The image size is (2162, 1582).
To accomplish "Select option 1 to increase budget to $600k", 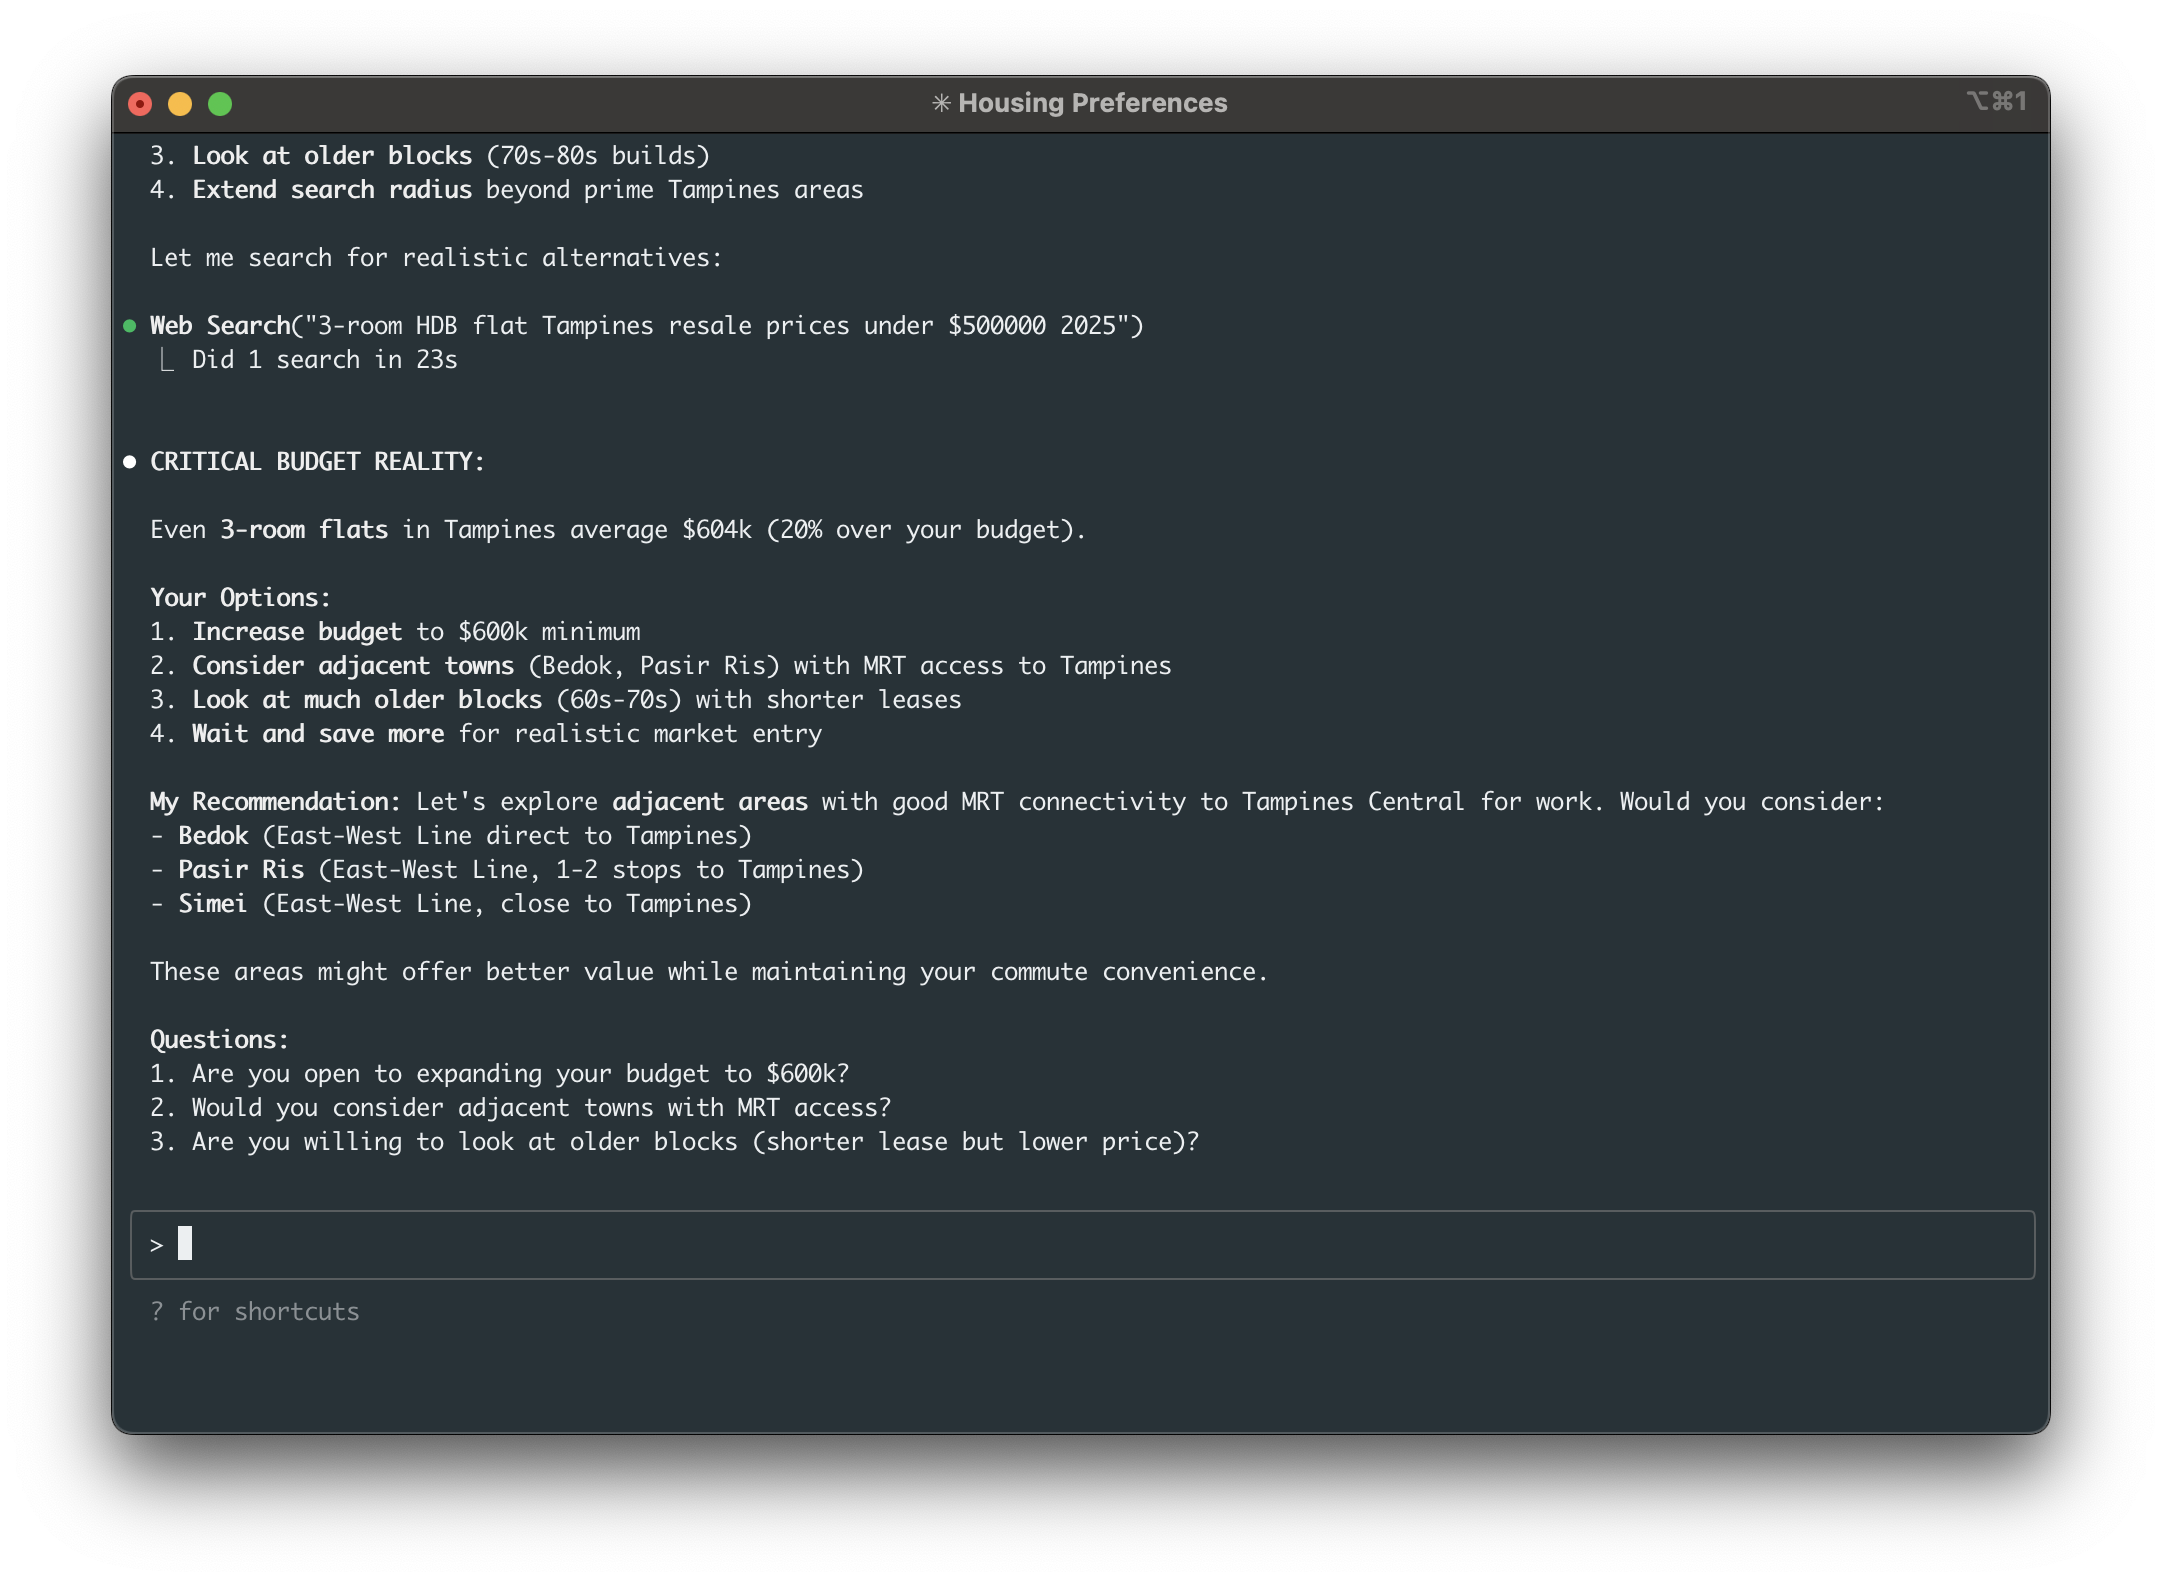I will click(395, 631).
